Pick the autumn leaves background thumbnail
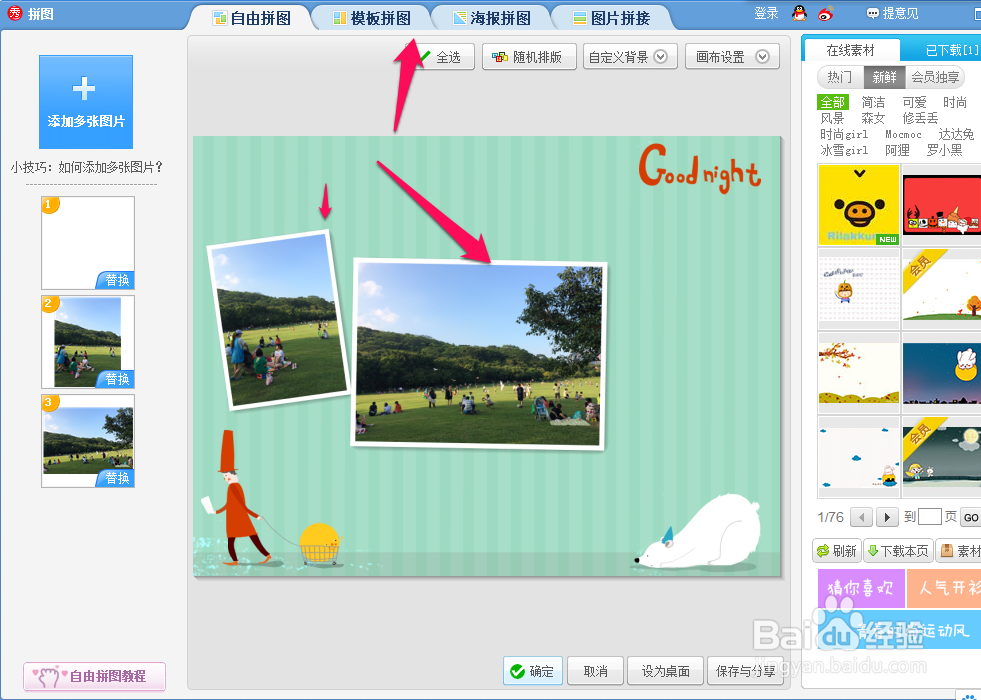981x700 pixels. click(x=859, y=372)
